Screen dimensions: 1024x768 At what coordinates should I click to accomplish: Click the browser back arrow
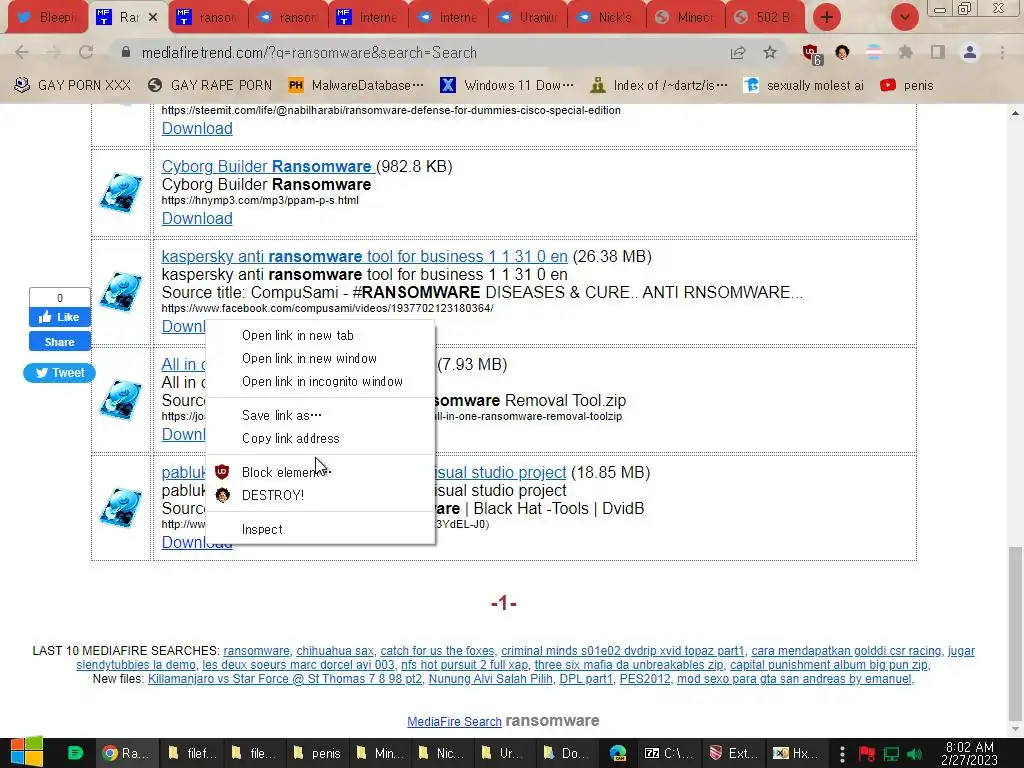pos(22,52)
